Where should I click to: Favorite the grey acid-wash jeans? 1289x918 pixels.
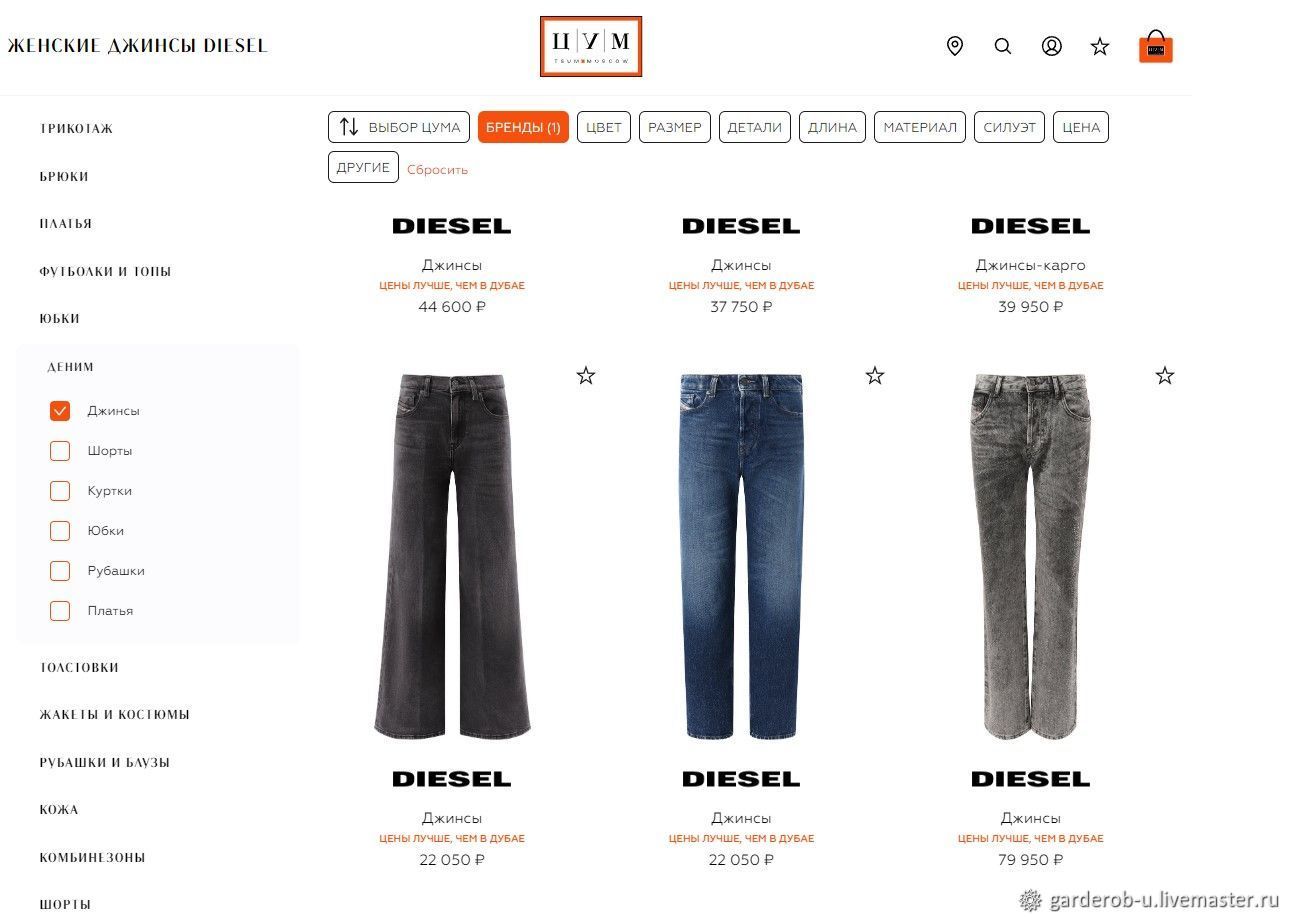[x=1165, y=376]
